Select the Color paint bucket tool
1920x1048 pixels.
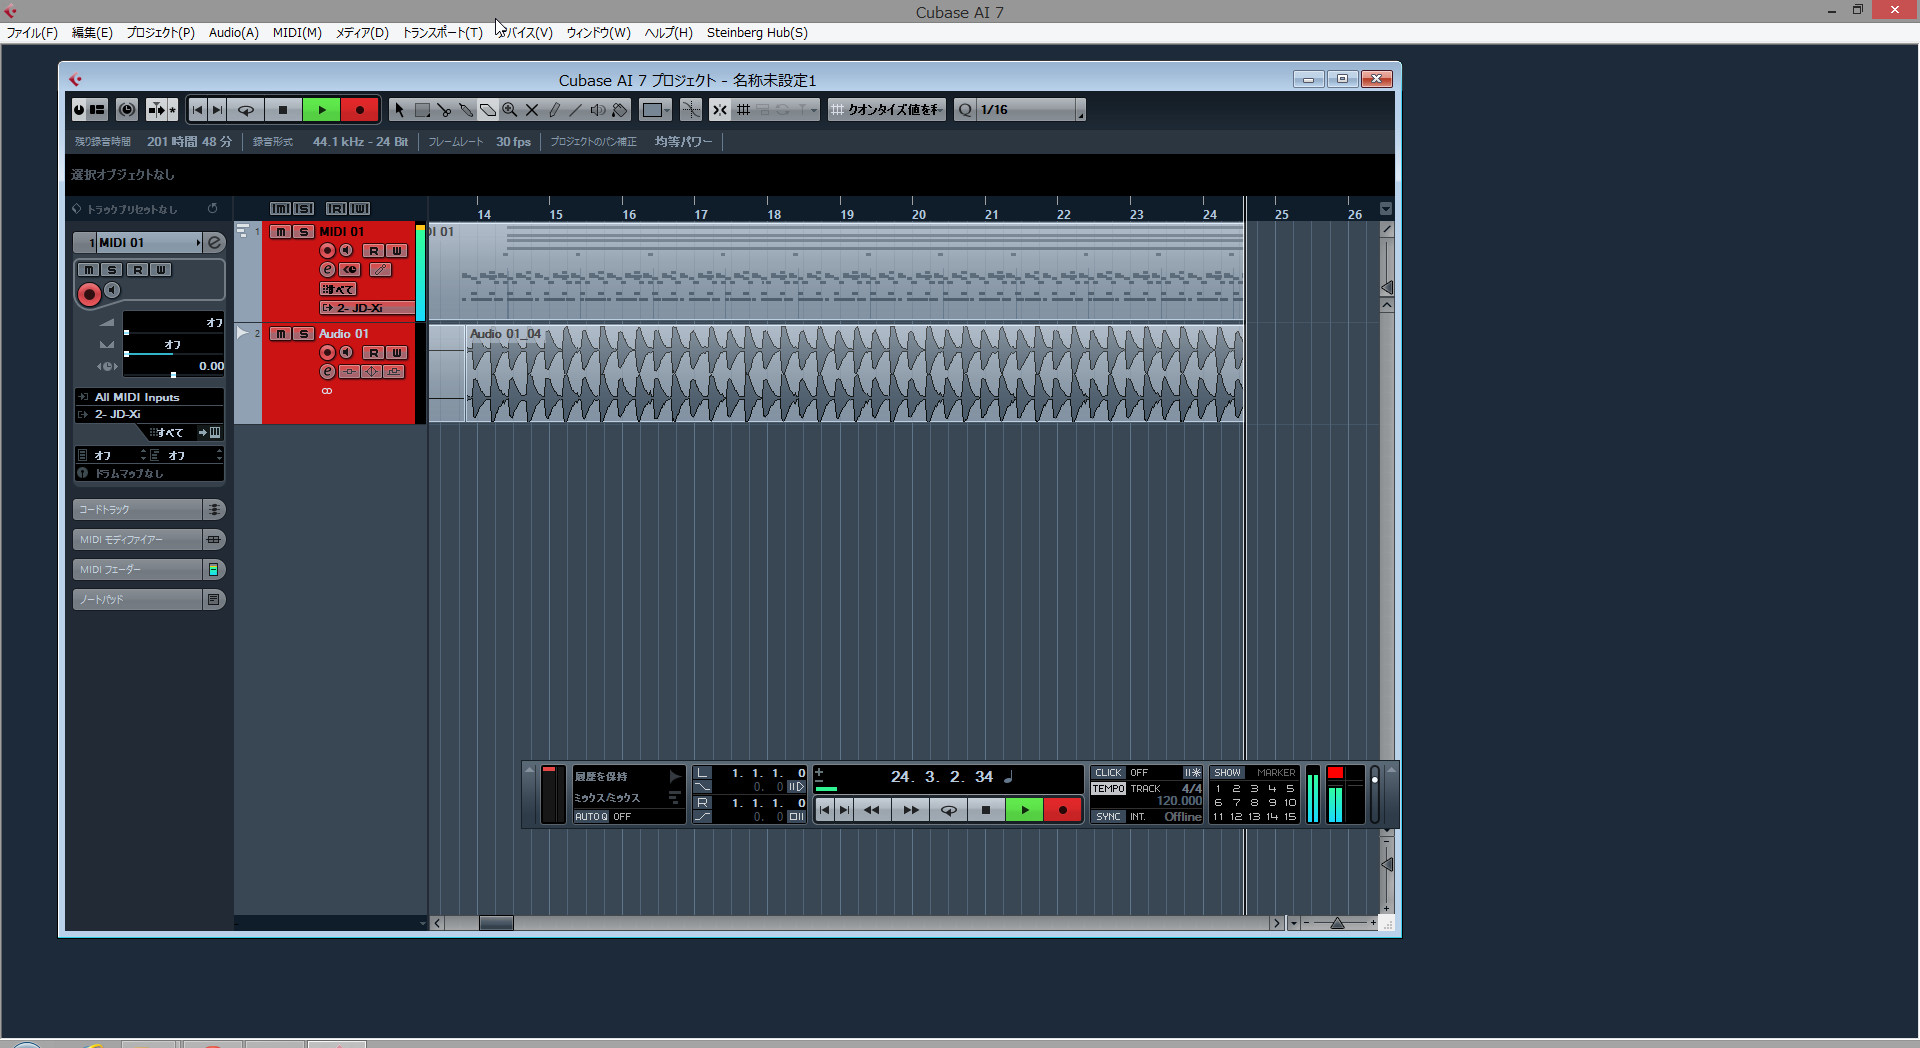click(620, 110)
